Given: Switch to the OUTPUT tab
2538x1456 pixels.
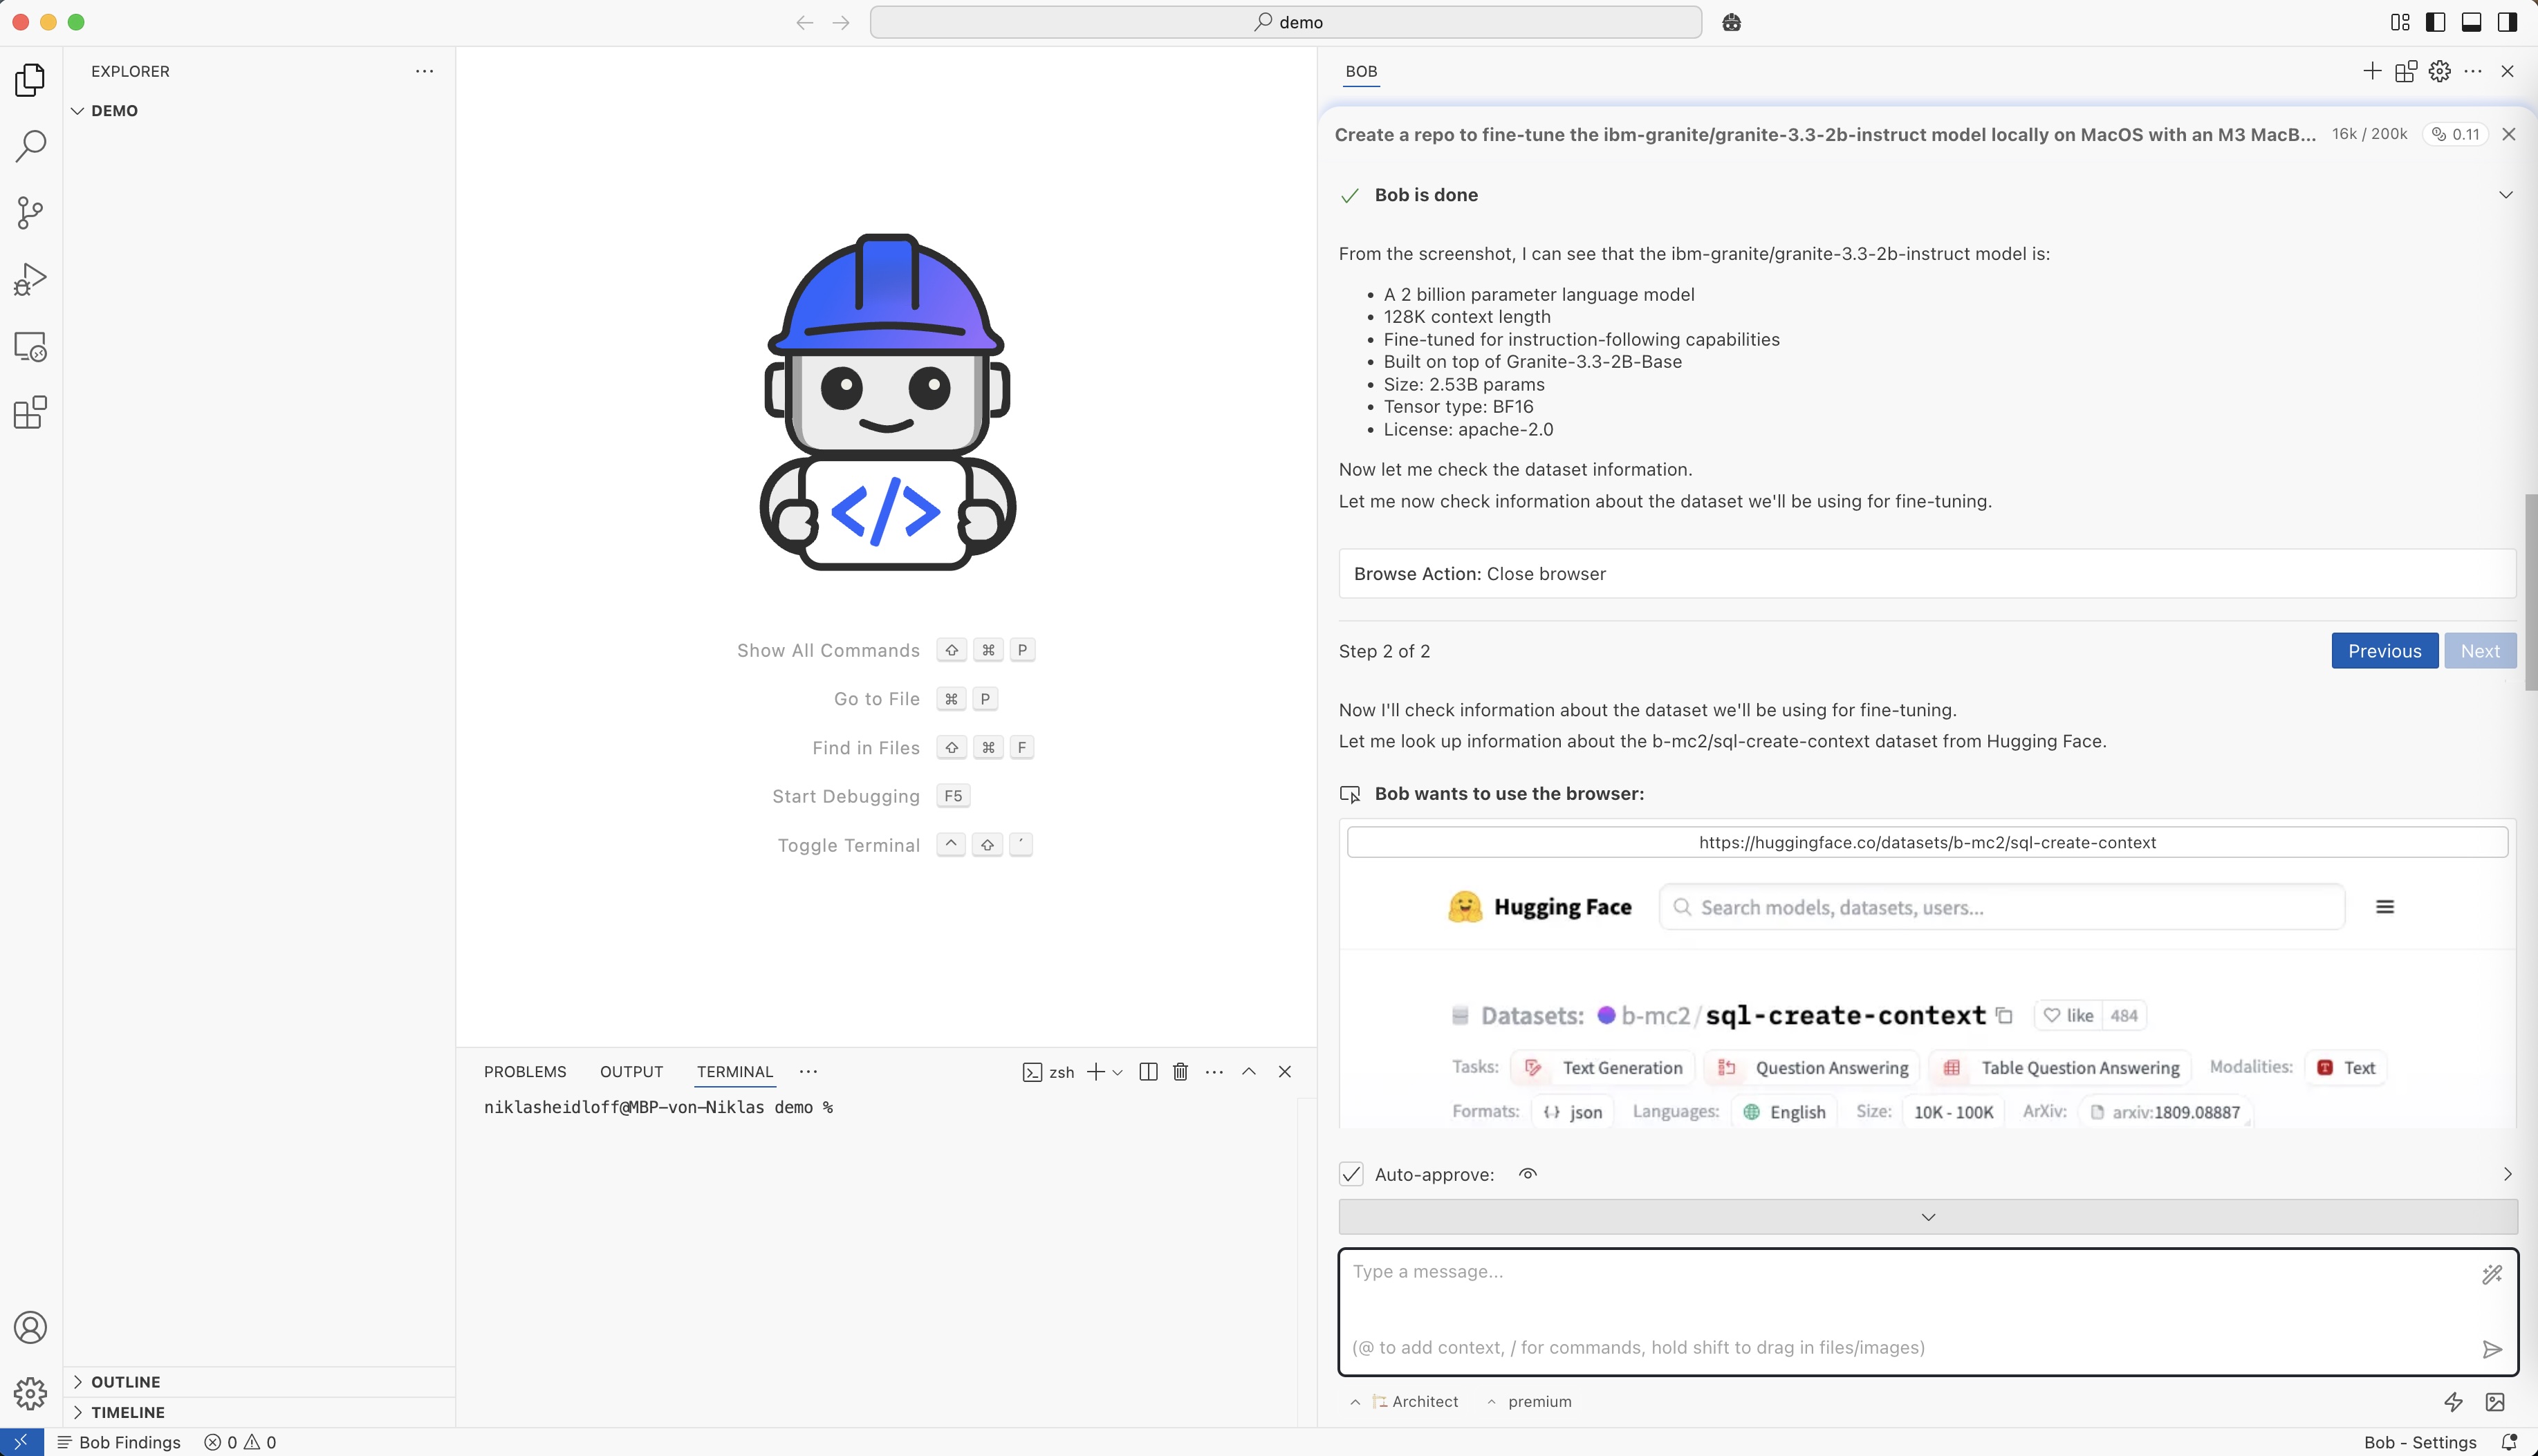Looking at the screenshot, I should 631,1072.
